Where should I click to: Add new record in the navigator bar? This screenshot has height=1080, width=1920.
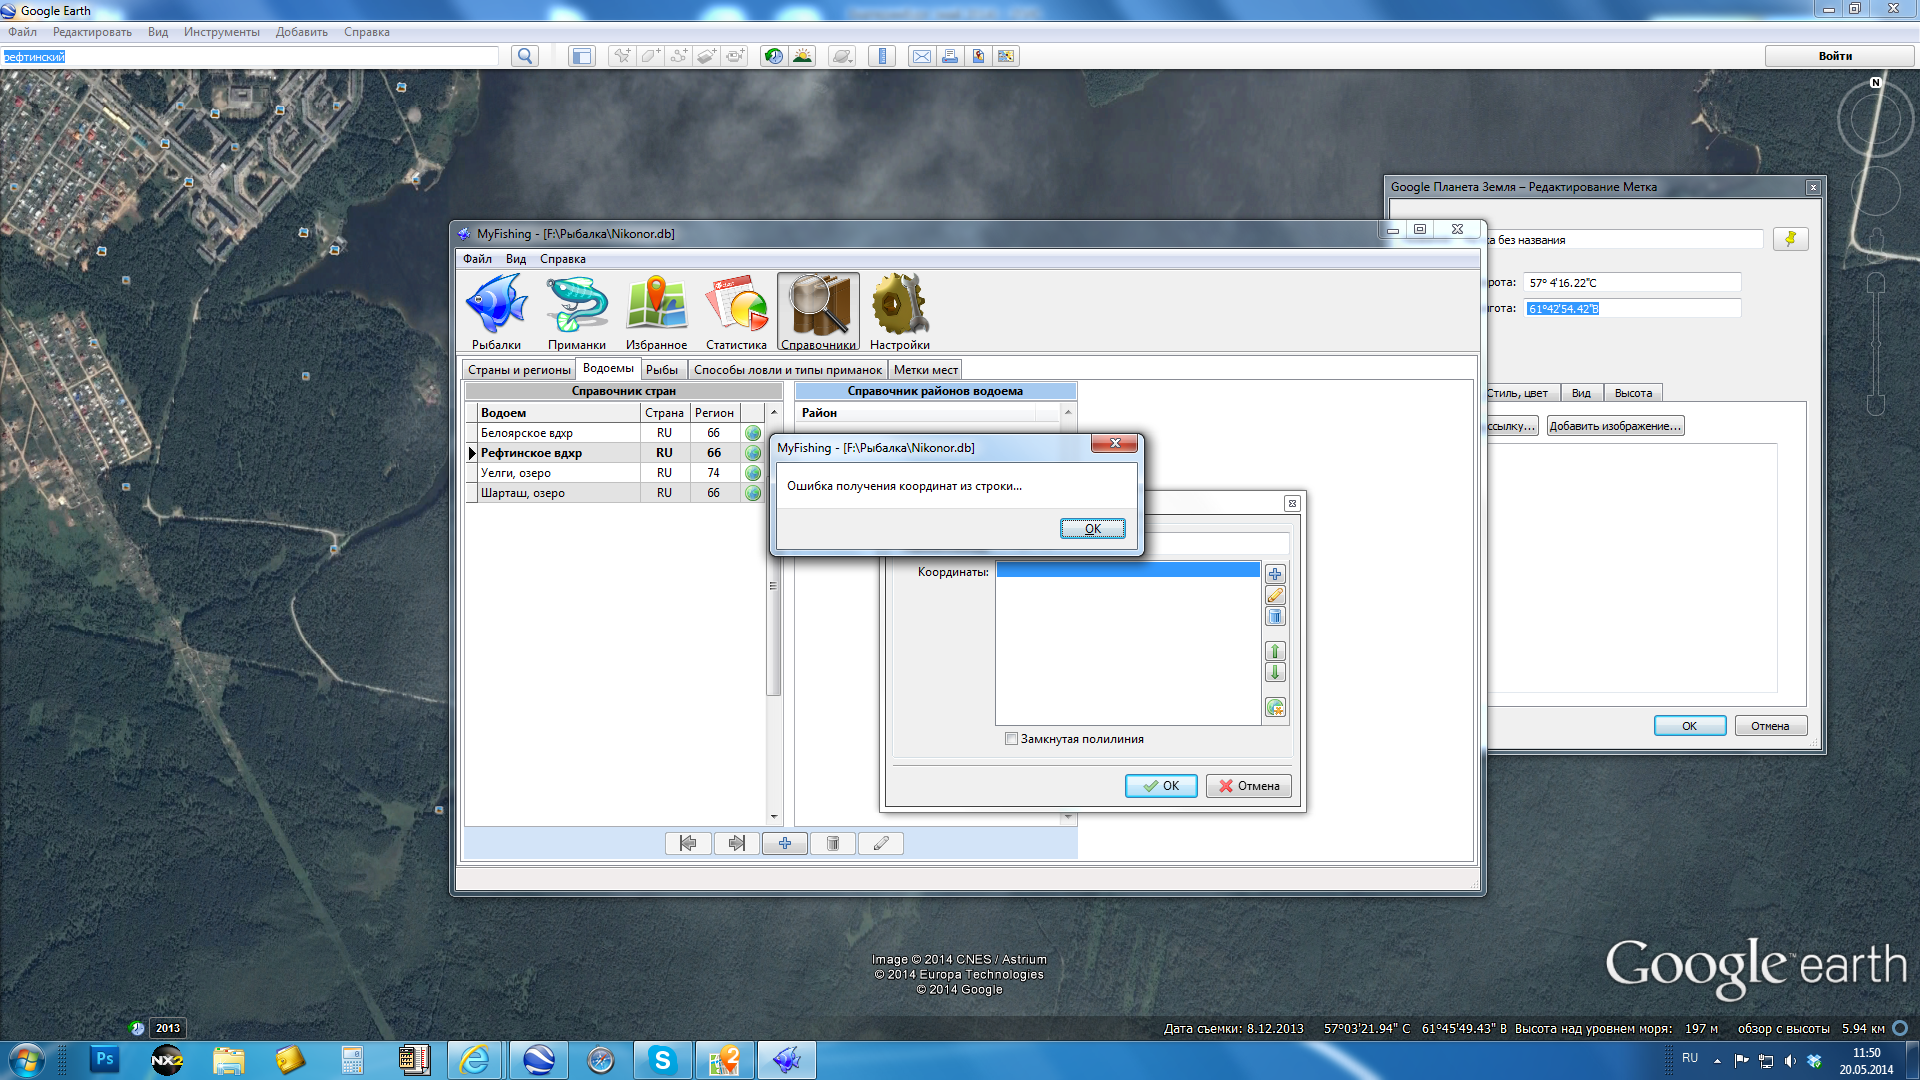[785, 843]
